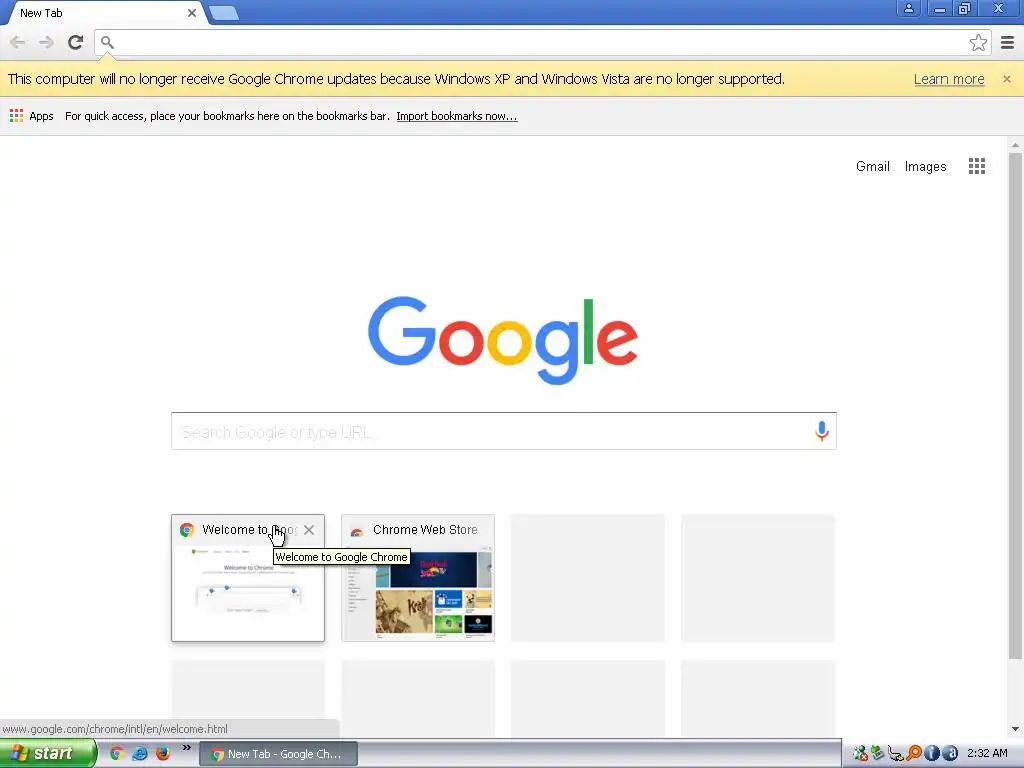1024x768 pixels.
Task: Click the system tray clock 2:32 AM
Action: [x=987, y=753]
